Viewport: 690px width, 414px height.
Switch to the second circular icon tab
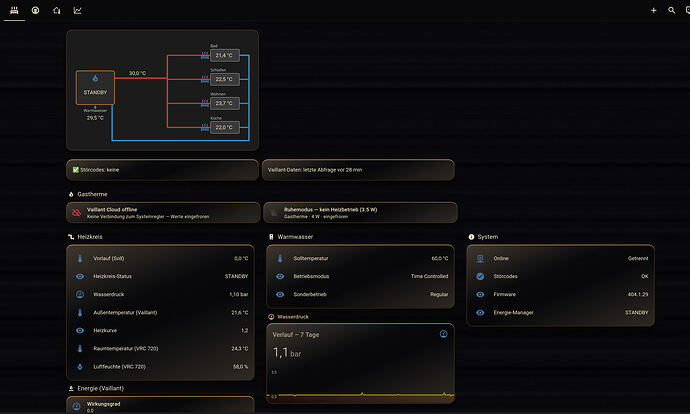point(36,10)
